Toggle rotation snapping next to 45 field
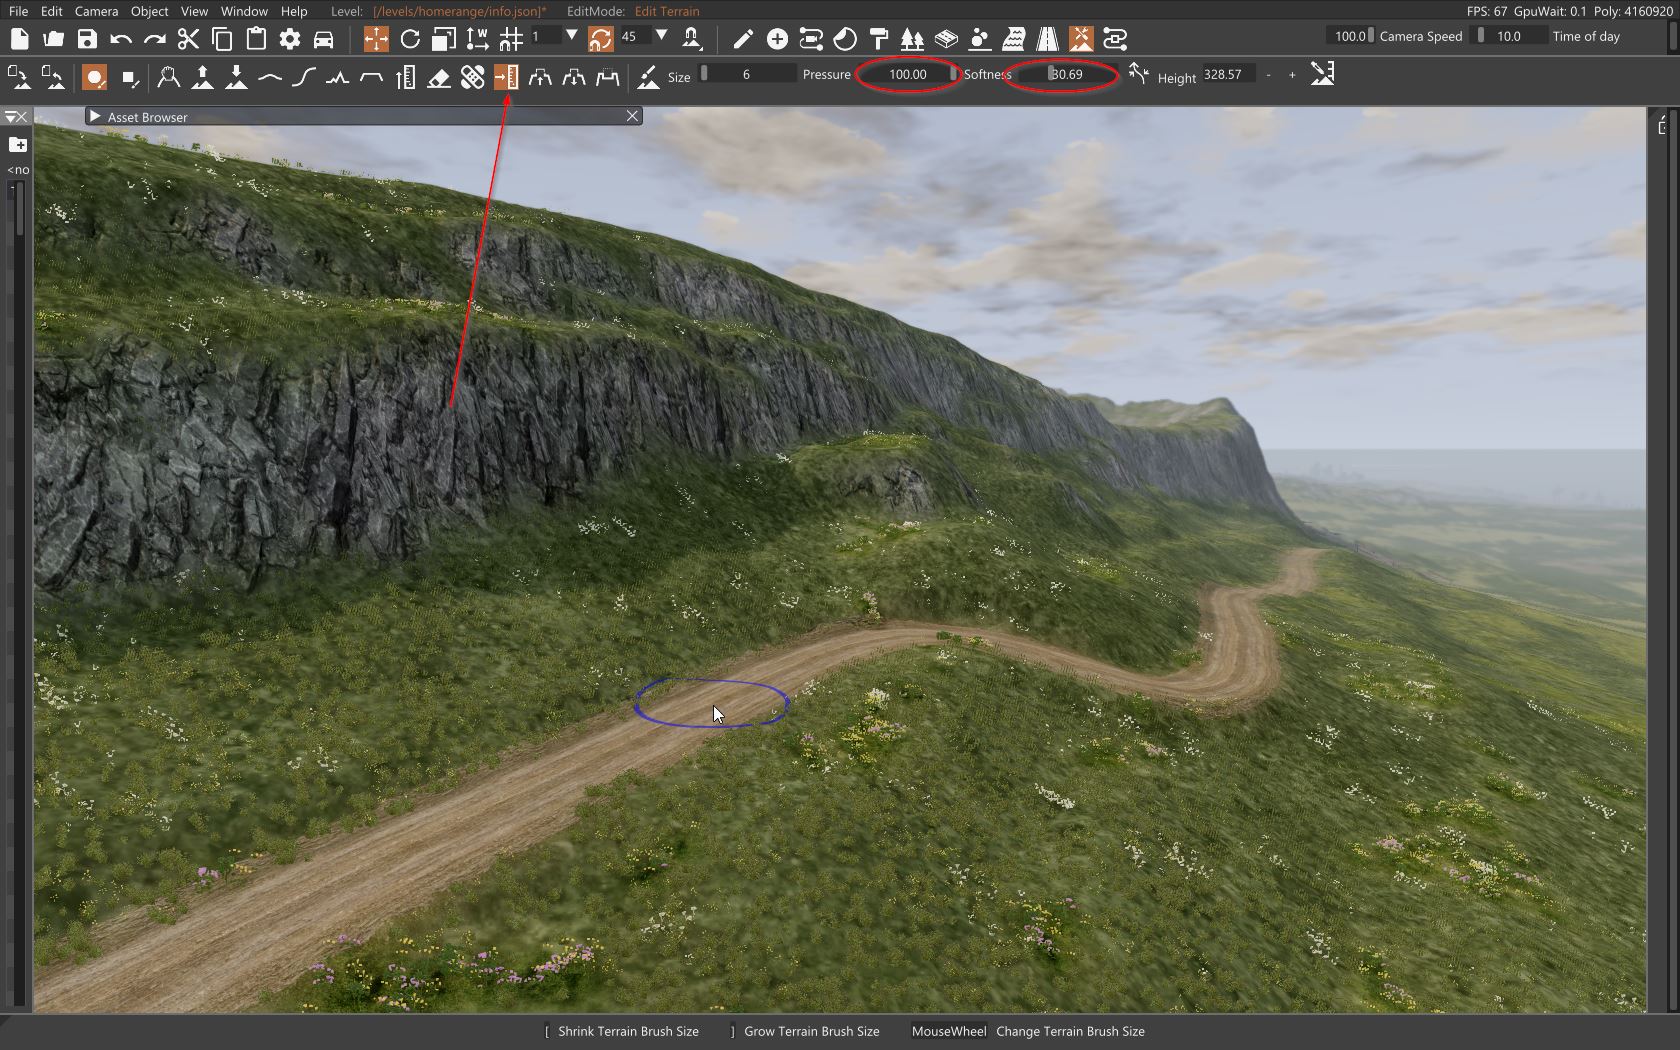This screenshot has height=1050, width=1680. coord(600,39)
